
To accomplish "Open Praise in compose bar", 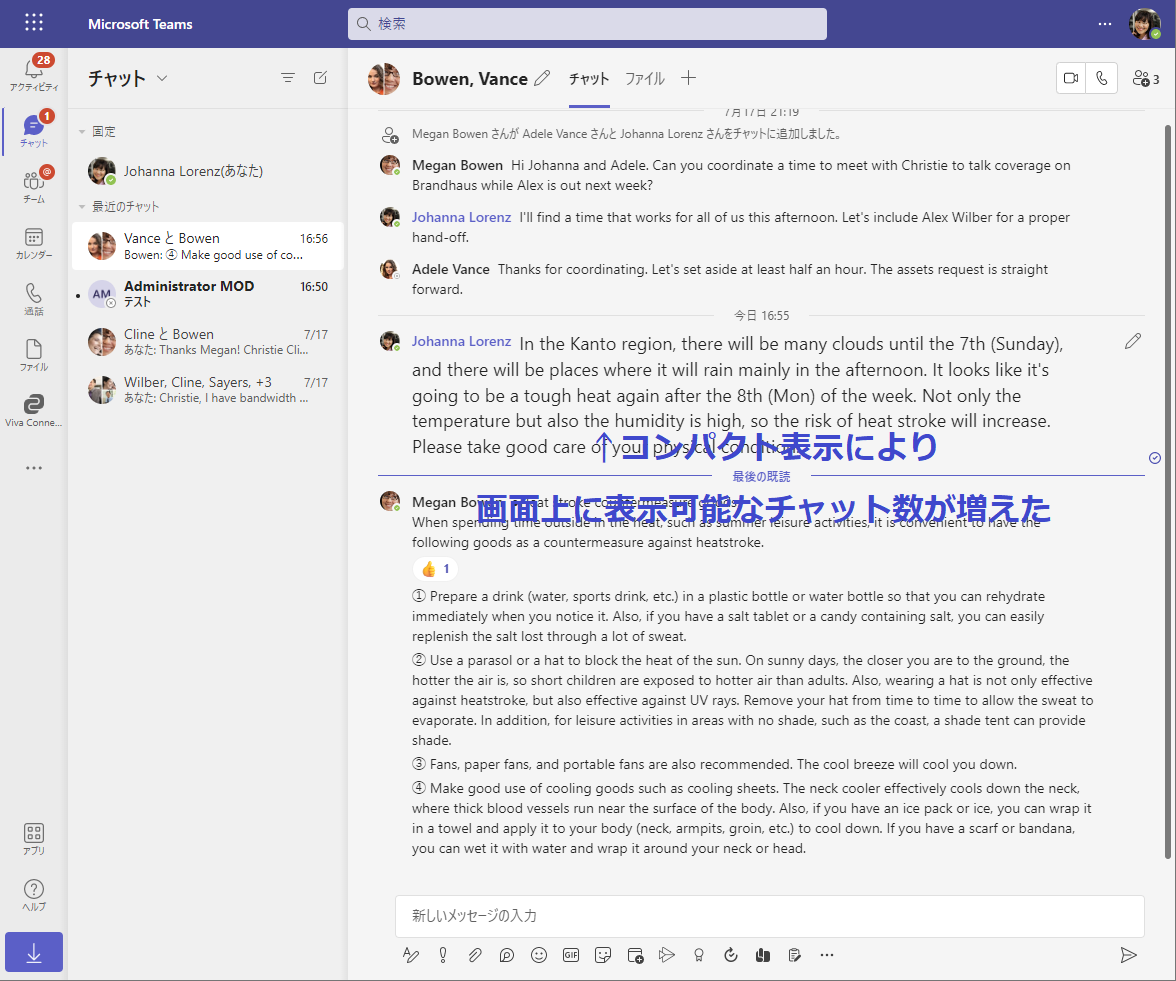I will (x=699, y=955).
